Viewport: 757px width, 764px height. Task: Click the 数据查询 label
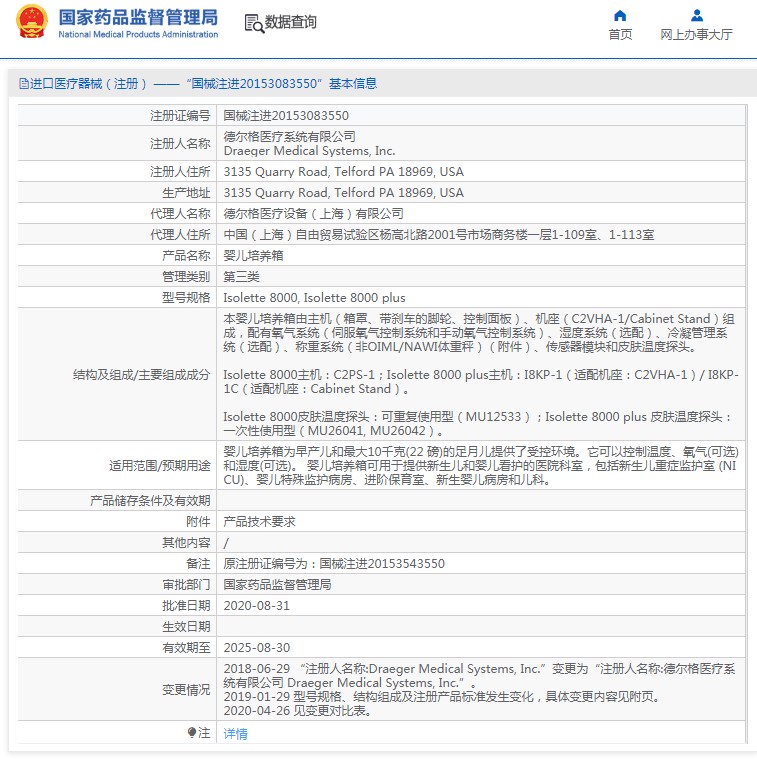coord(290,22)
